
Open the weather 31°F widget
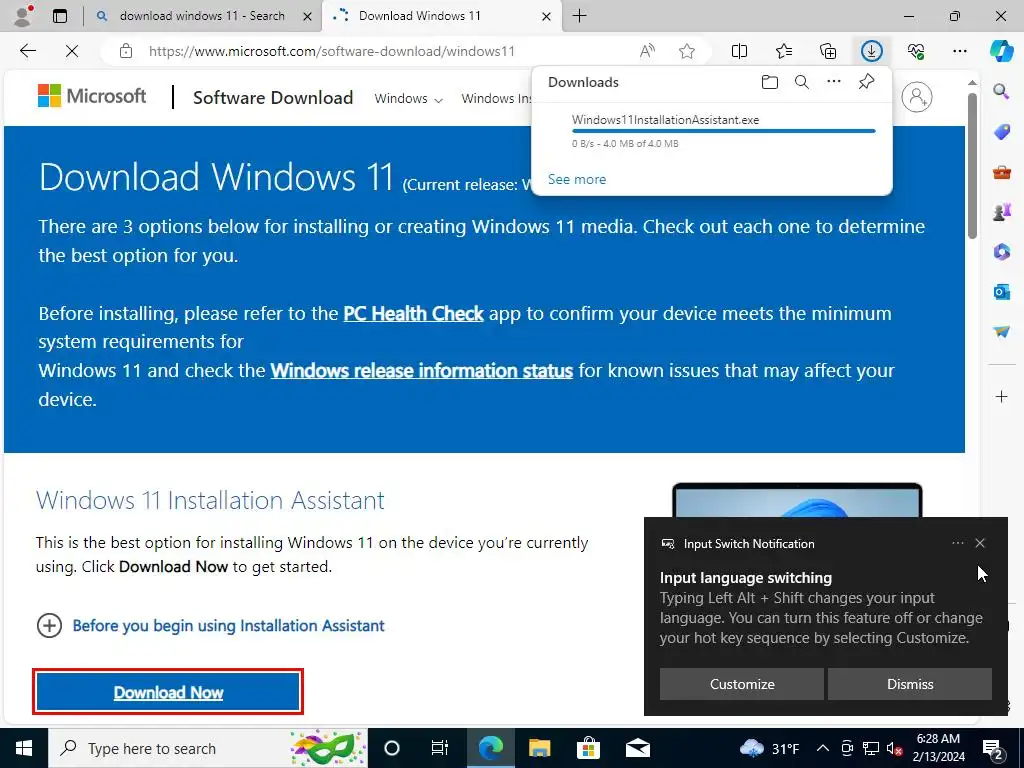pos(770,748)
